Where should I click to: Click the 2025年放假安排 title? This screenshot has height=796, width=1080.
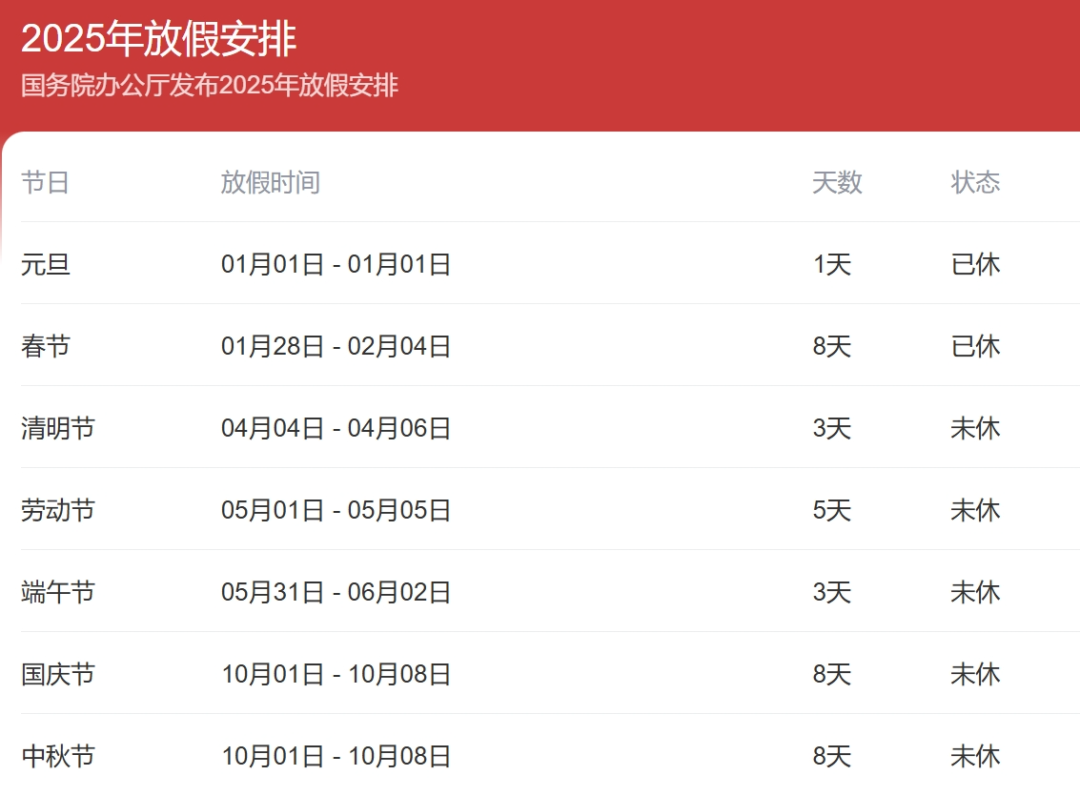[158, 39]
